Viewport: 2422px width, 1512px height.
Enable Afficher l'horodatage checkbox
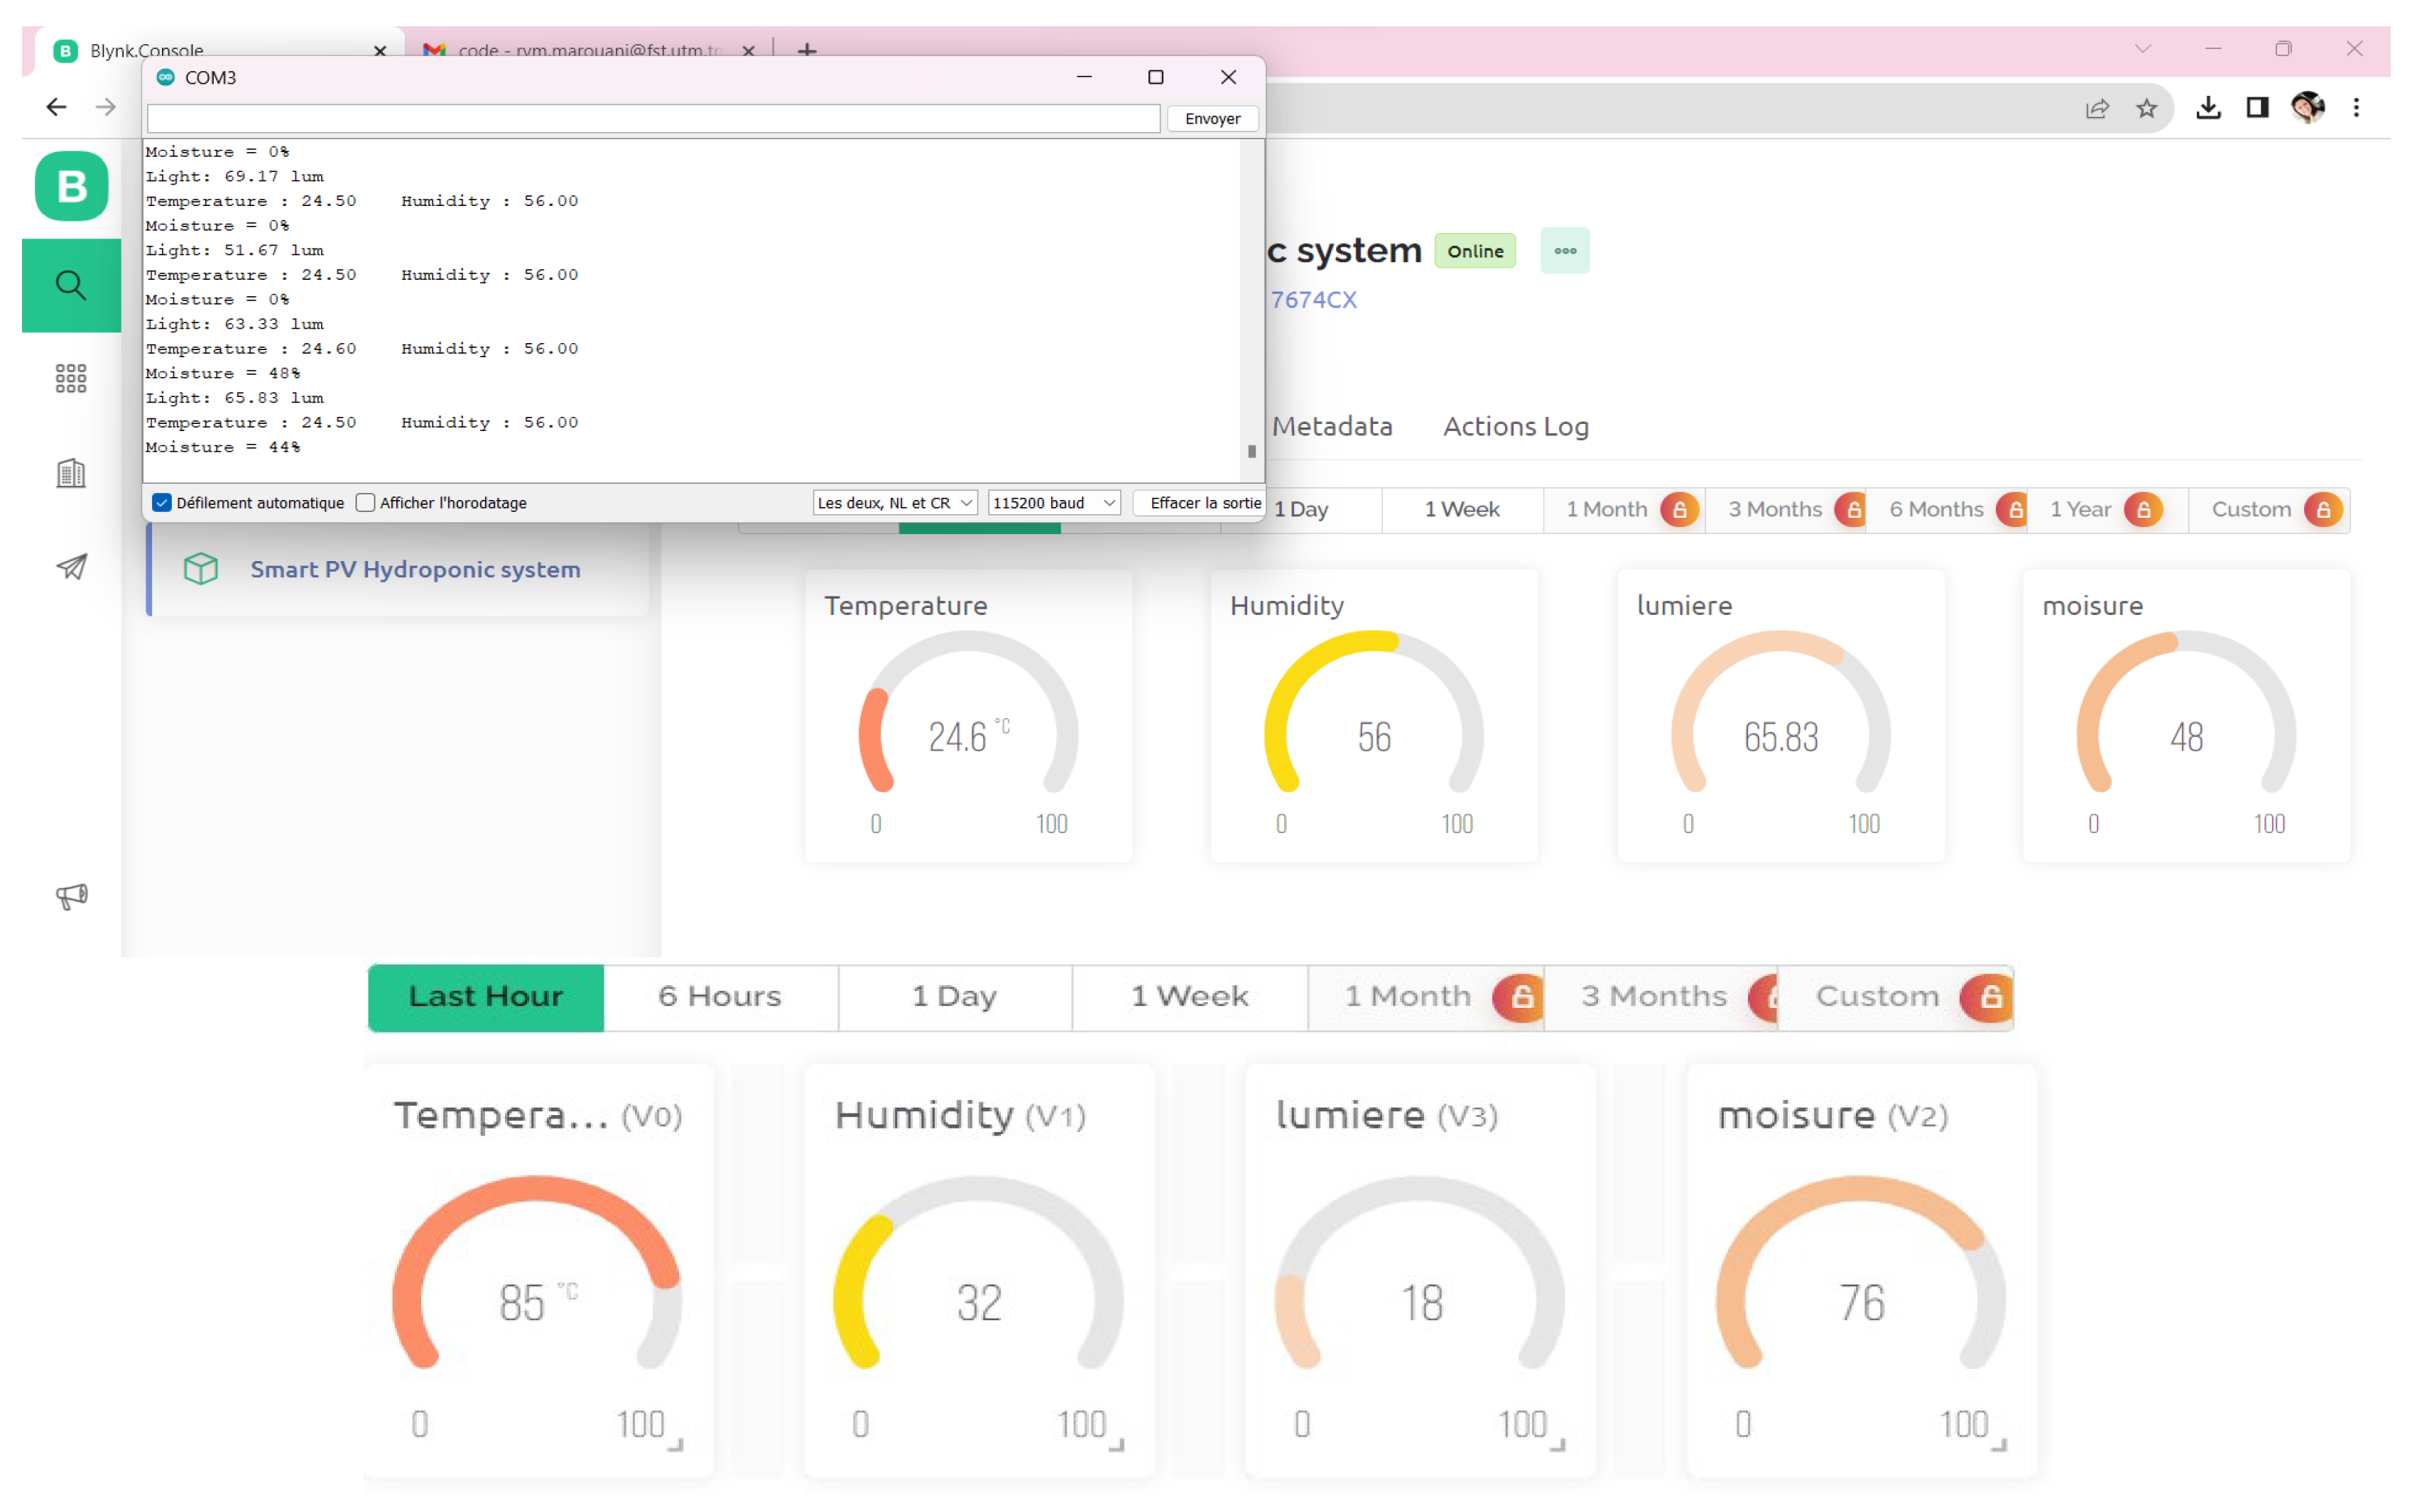click(366, 503)
